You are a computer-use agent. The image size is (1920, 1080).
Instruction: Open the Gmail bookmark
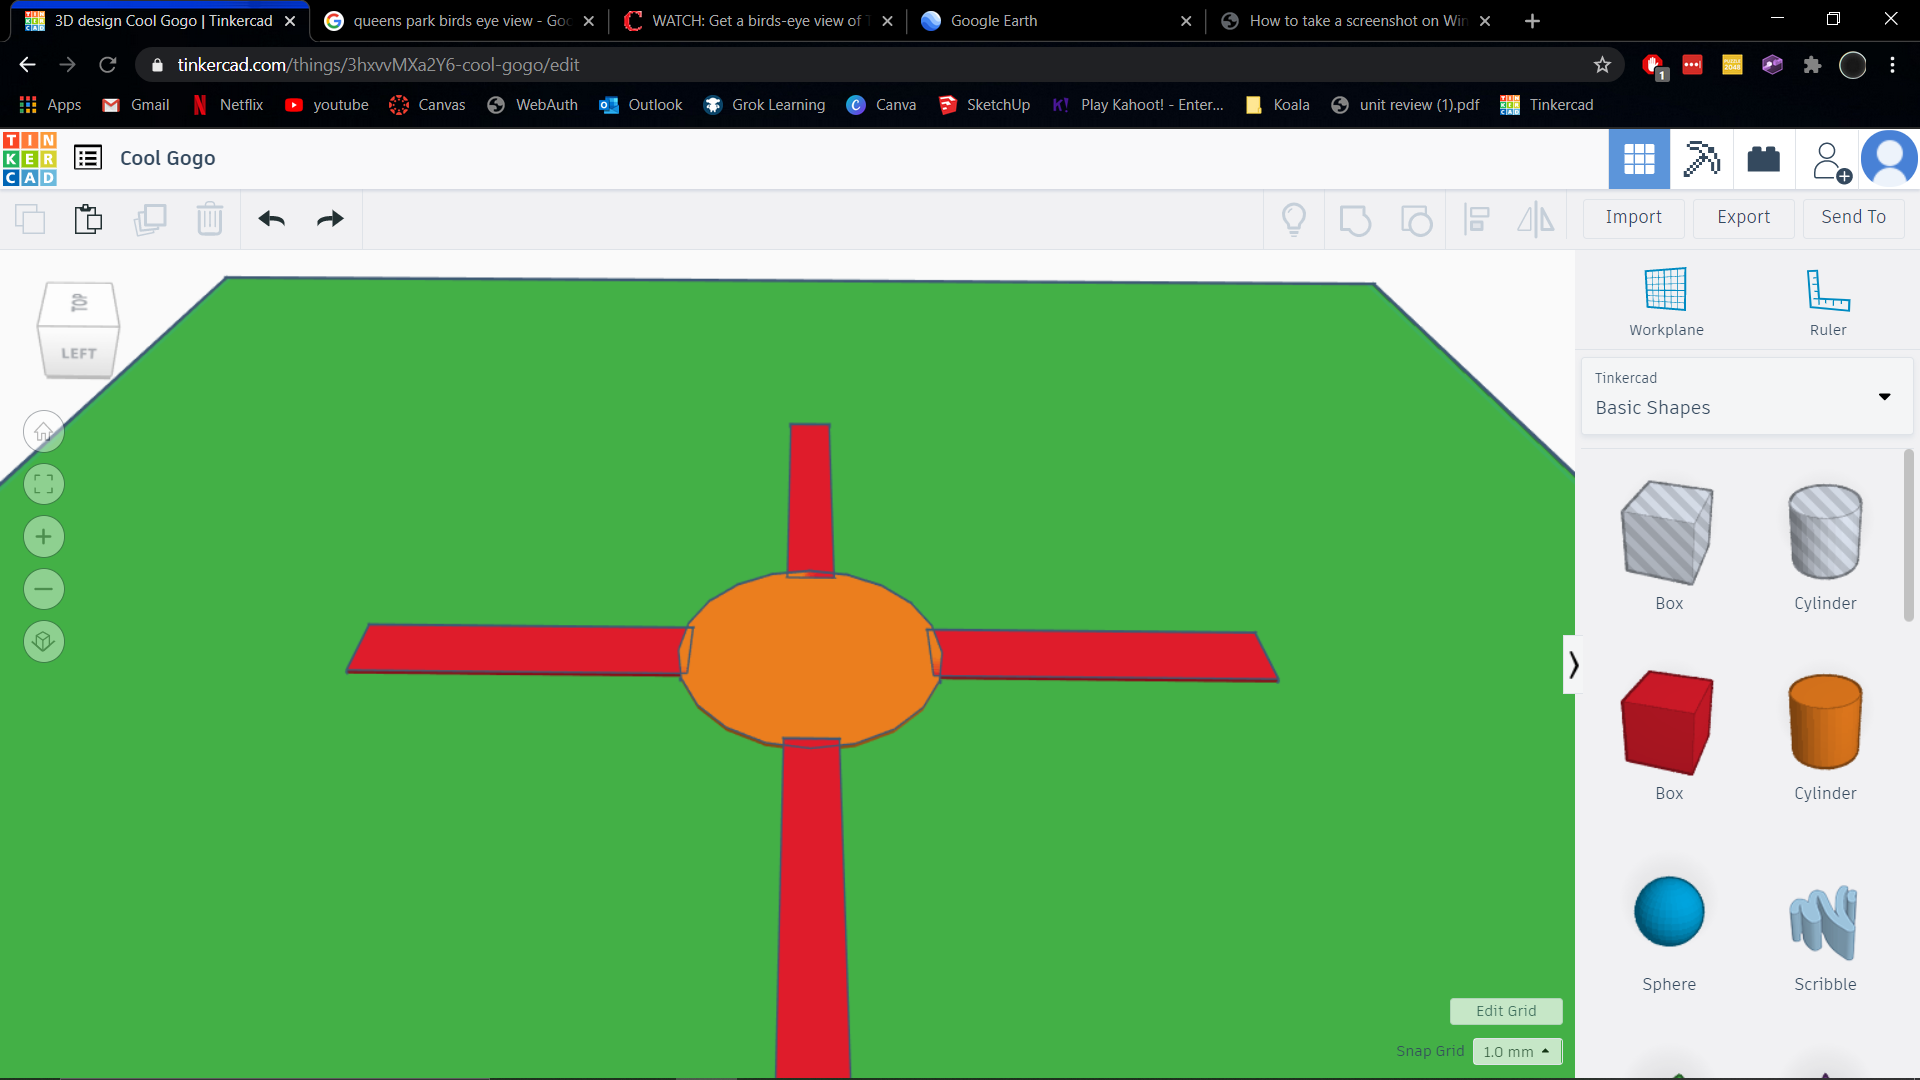(136, 105)
